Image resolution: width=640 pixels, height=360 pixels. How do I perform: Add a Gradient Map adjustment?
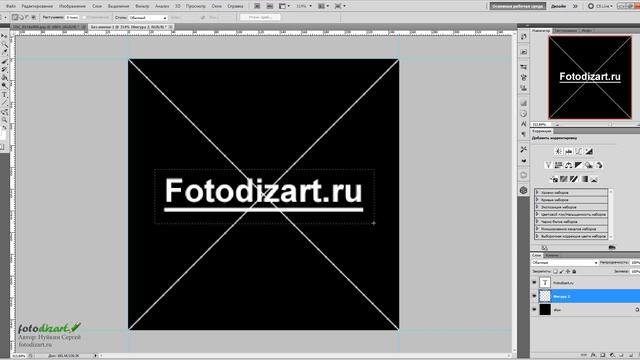pos(584,179)
